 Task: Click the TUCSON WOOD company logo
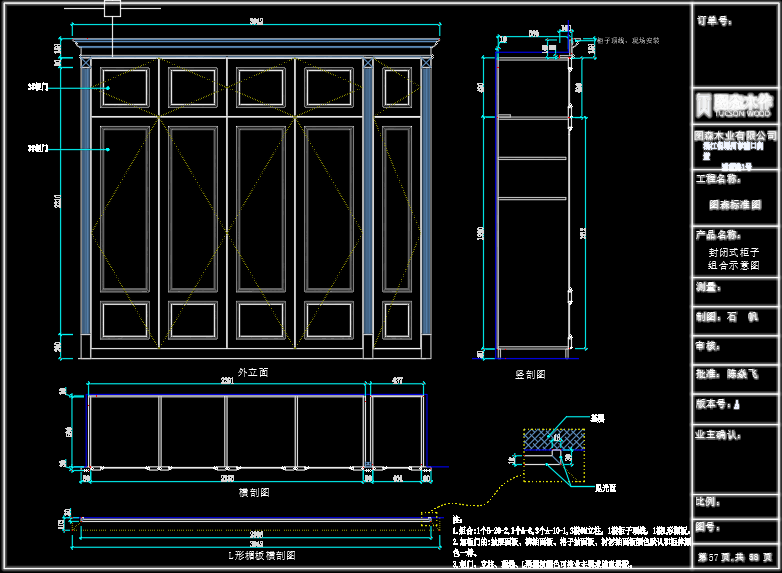[736, 105]
